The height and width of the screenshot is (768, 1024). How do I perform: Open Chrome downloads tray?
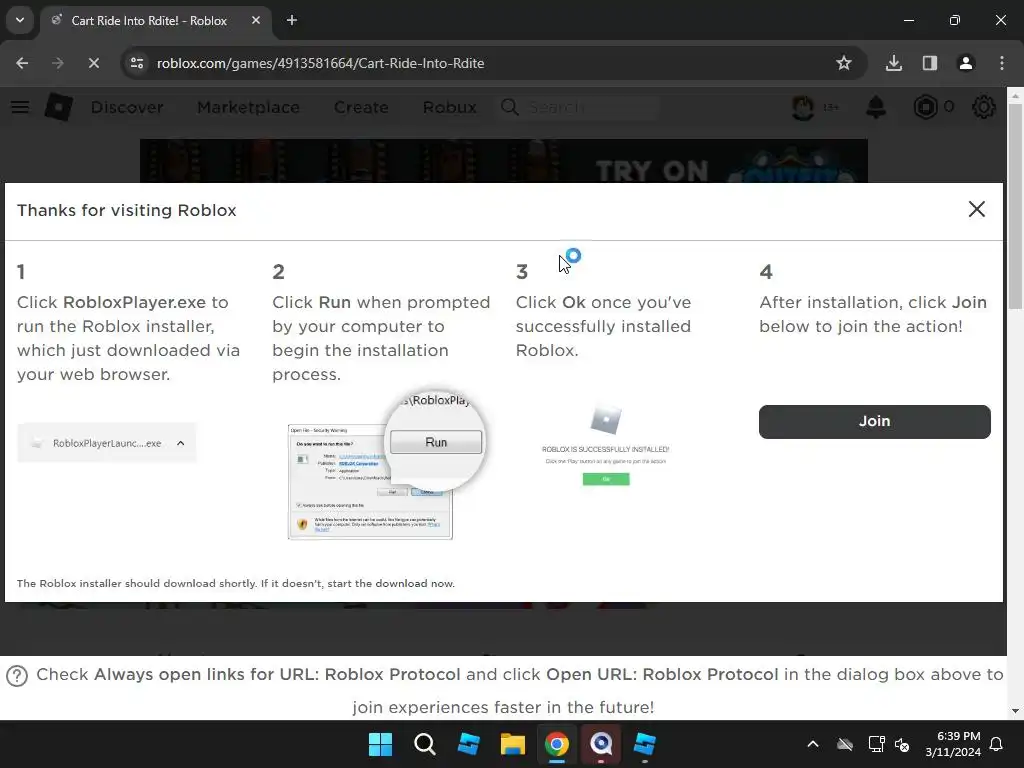tap(893, 63)
